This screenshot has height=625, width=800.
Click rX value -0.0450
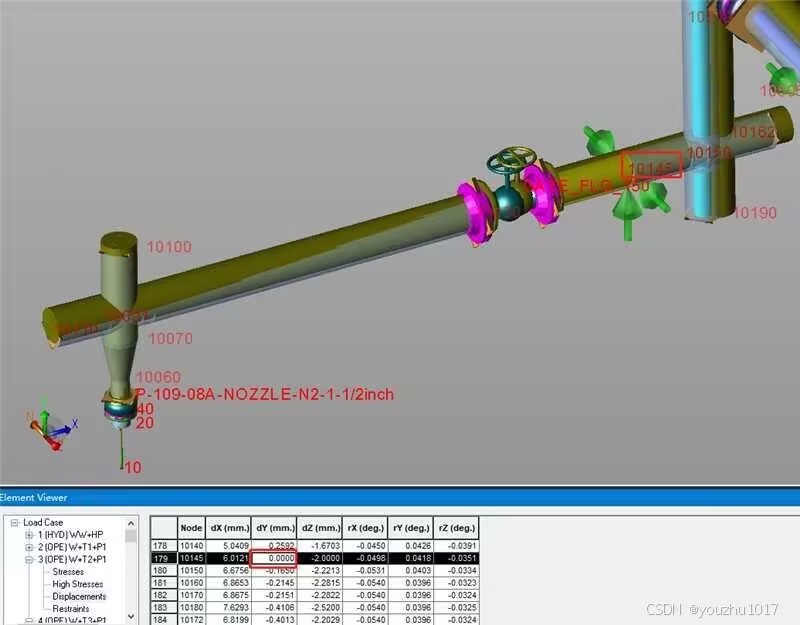click(x=365, y=546)
